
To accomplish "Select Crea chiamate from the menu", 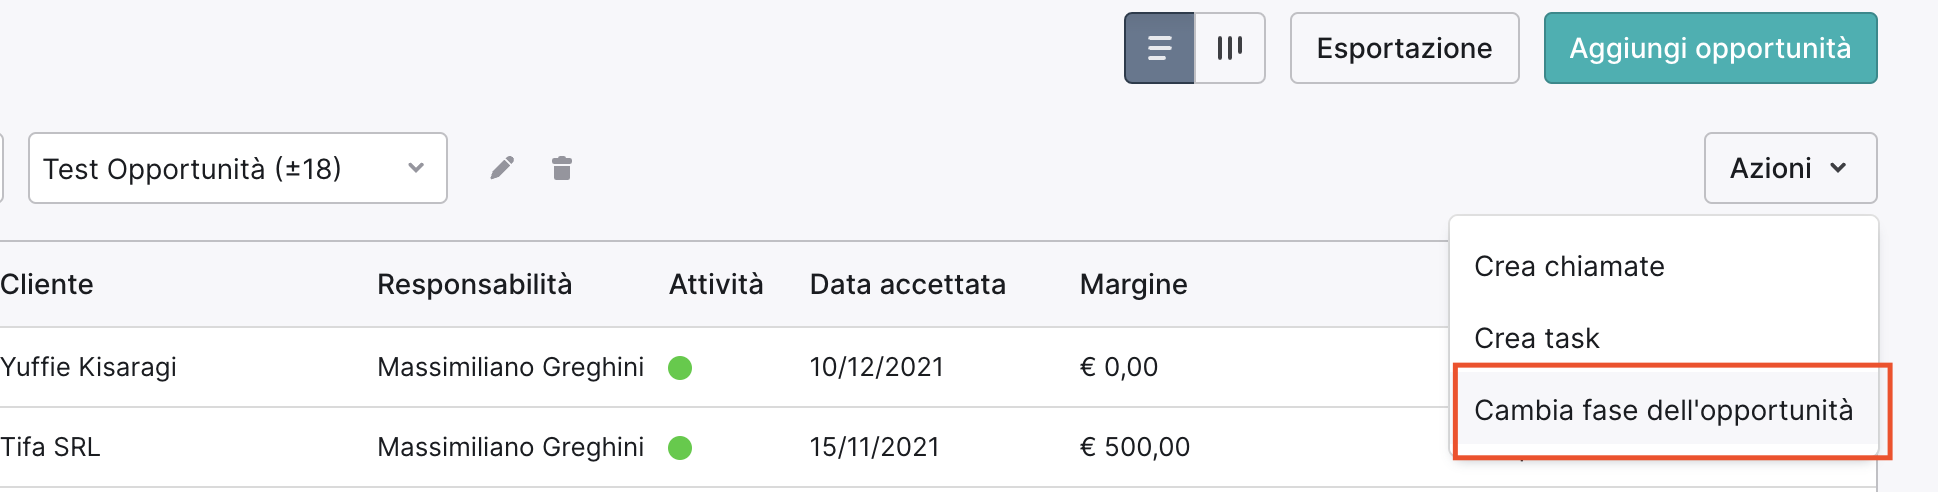I will [1569, 266].
